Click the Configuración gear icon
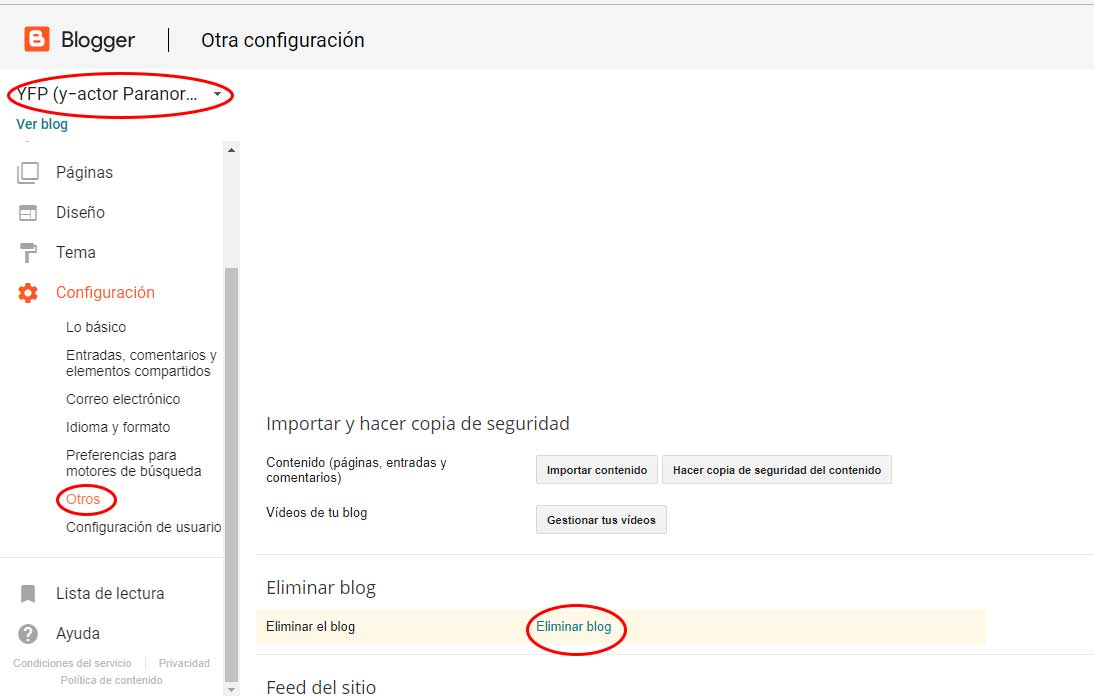Screen dimensions: 1094x696 [28, 293]
